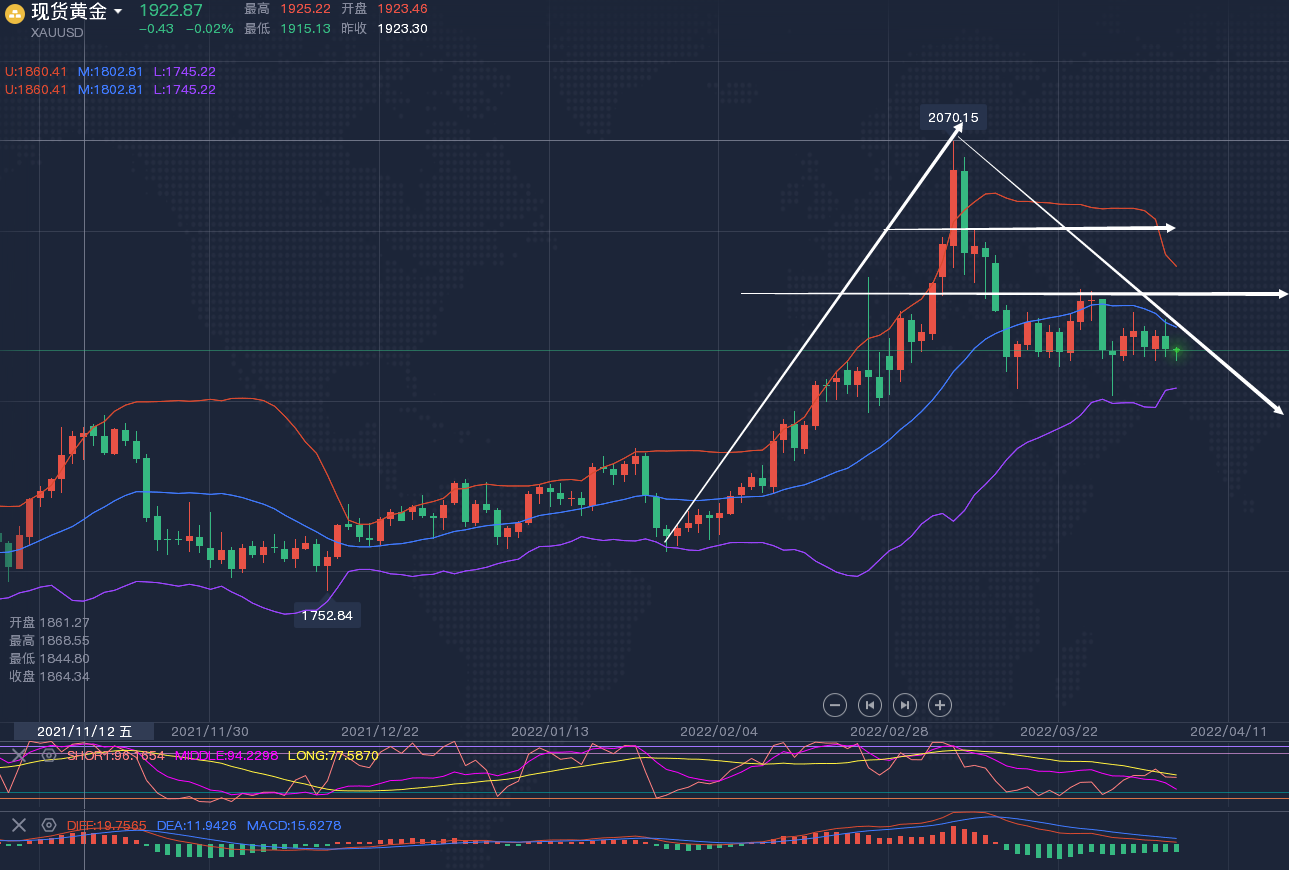The image size is (1289, 870).
Task: Click the LONG:77.5870 yellow legend label
Action: point(333,756)
